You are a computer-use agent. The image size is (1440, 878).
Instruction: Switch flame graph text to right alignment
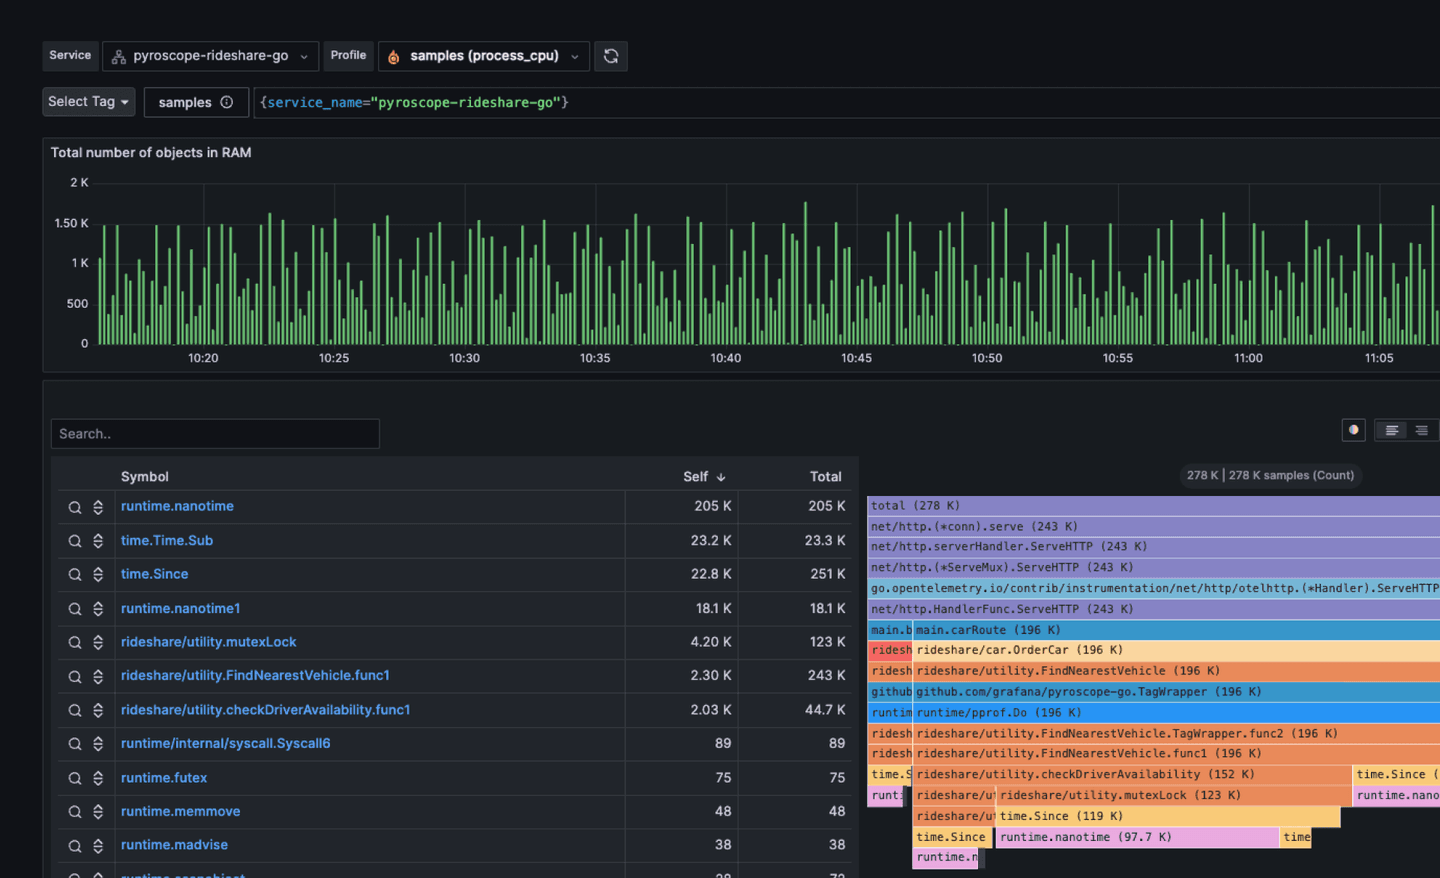pos(1421,430)
